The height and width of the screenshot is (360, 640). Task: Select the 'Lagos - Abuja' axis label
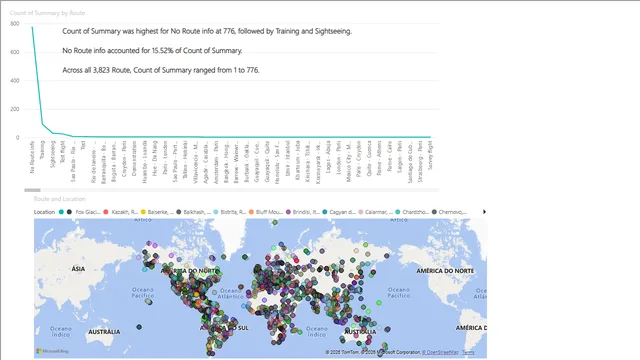[328, 157]
